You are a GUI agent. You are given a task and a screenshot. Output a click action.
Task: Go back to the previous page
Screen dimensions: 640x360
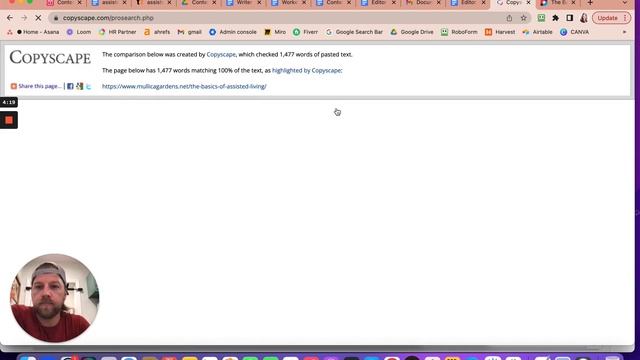[10, 18]
